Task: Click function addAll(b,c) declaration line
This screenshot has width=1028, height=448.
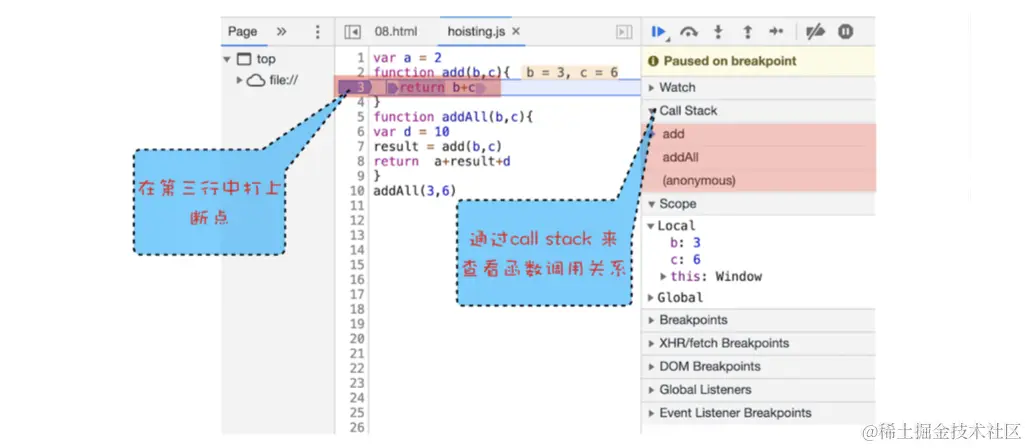Action: (454, 117)
